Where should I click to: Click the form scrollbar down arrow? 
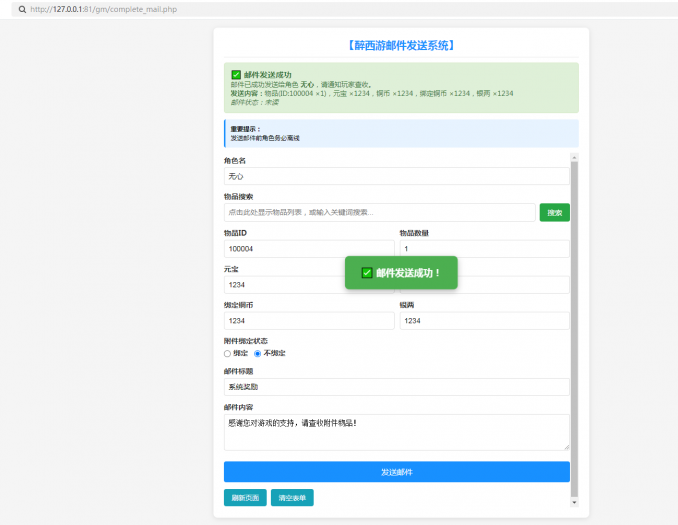coord(574,500)
